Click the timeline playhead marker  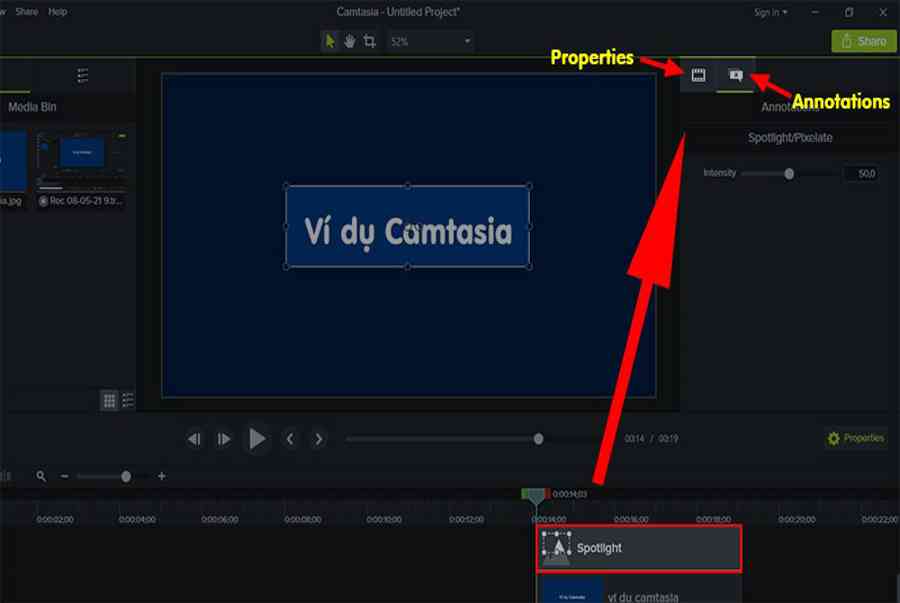pos(536,495)
